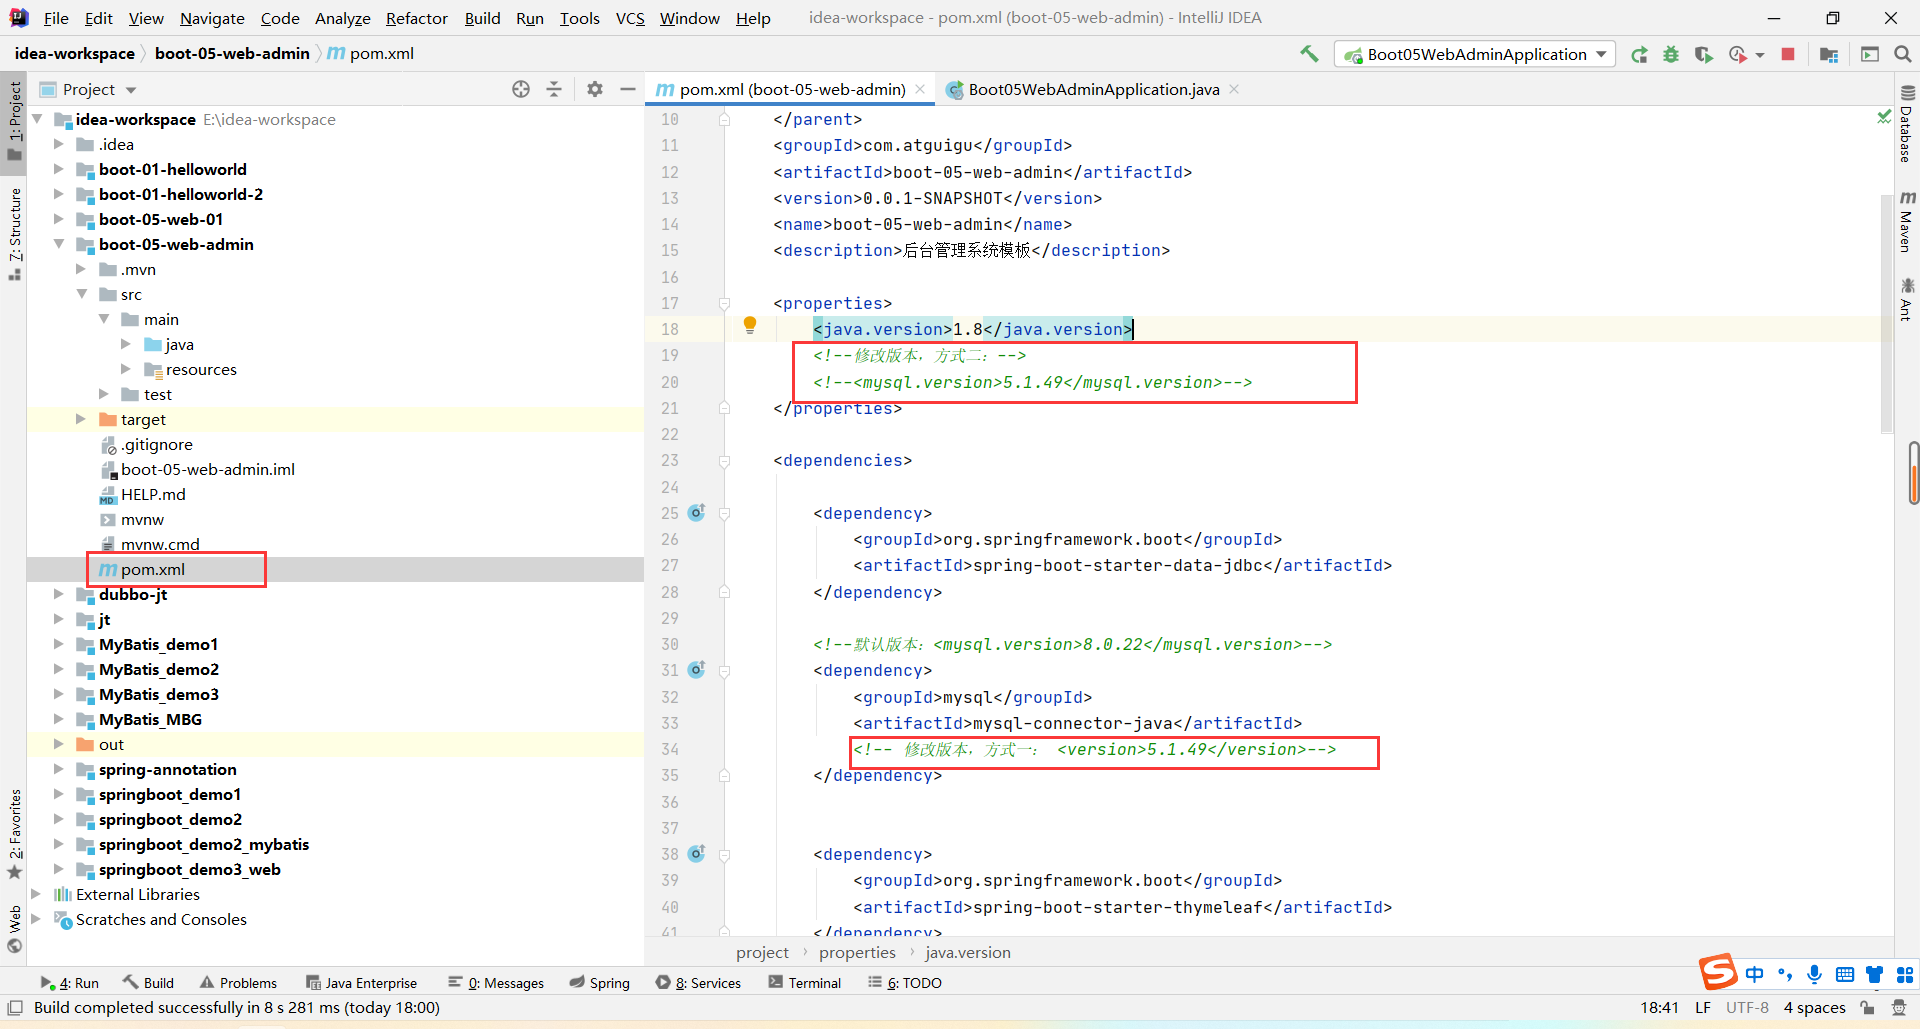Screen dimensions: 1920x1029
Task: Rerun Boot05WebAdminApplication with the green arrow
Action: point(1639,55)
